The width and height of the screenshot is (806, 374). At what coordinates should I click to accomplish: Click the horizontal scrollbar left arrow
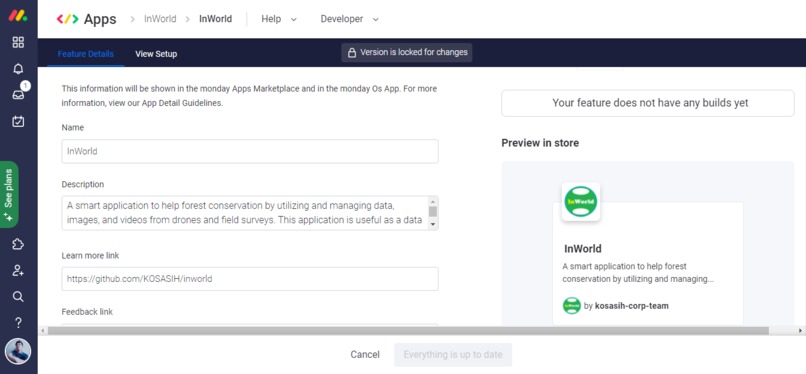tap(43, 331)
